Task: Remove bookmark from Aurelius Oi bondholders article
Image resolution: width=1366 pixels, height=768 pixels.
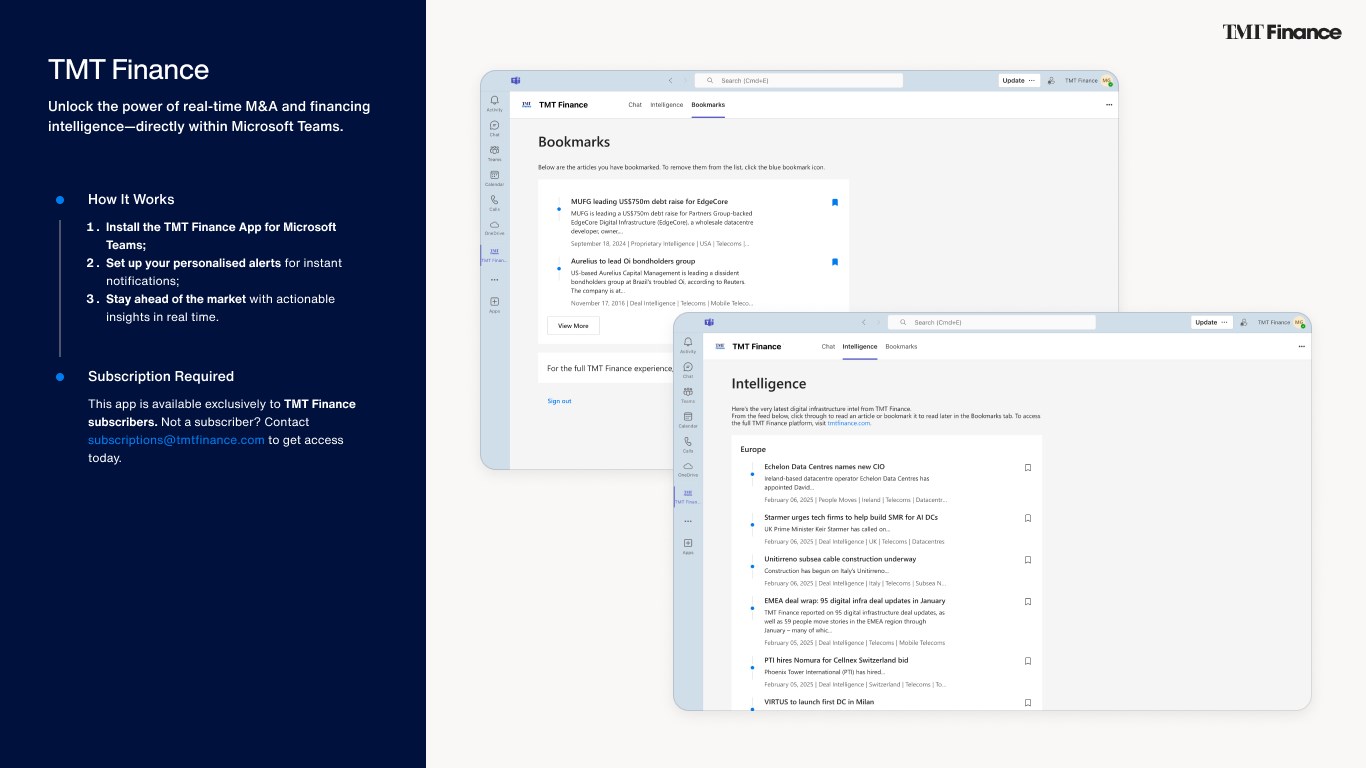Action: tap(835, 262)
